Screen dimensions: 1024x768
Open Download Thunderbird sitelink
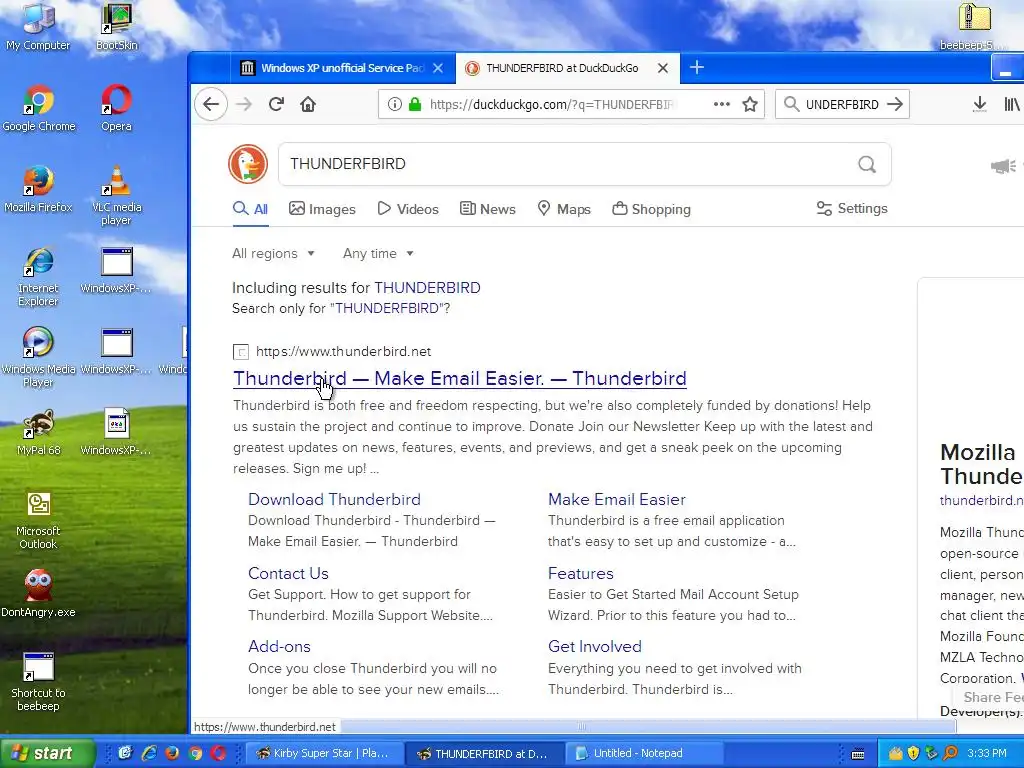click(x=334, y=499)
